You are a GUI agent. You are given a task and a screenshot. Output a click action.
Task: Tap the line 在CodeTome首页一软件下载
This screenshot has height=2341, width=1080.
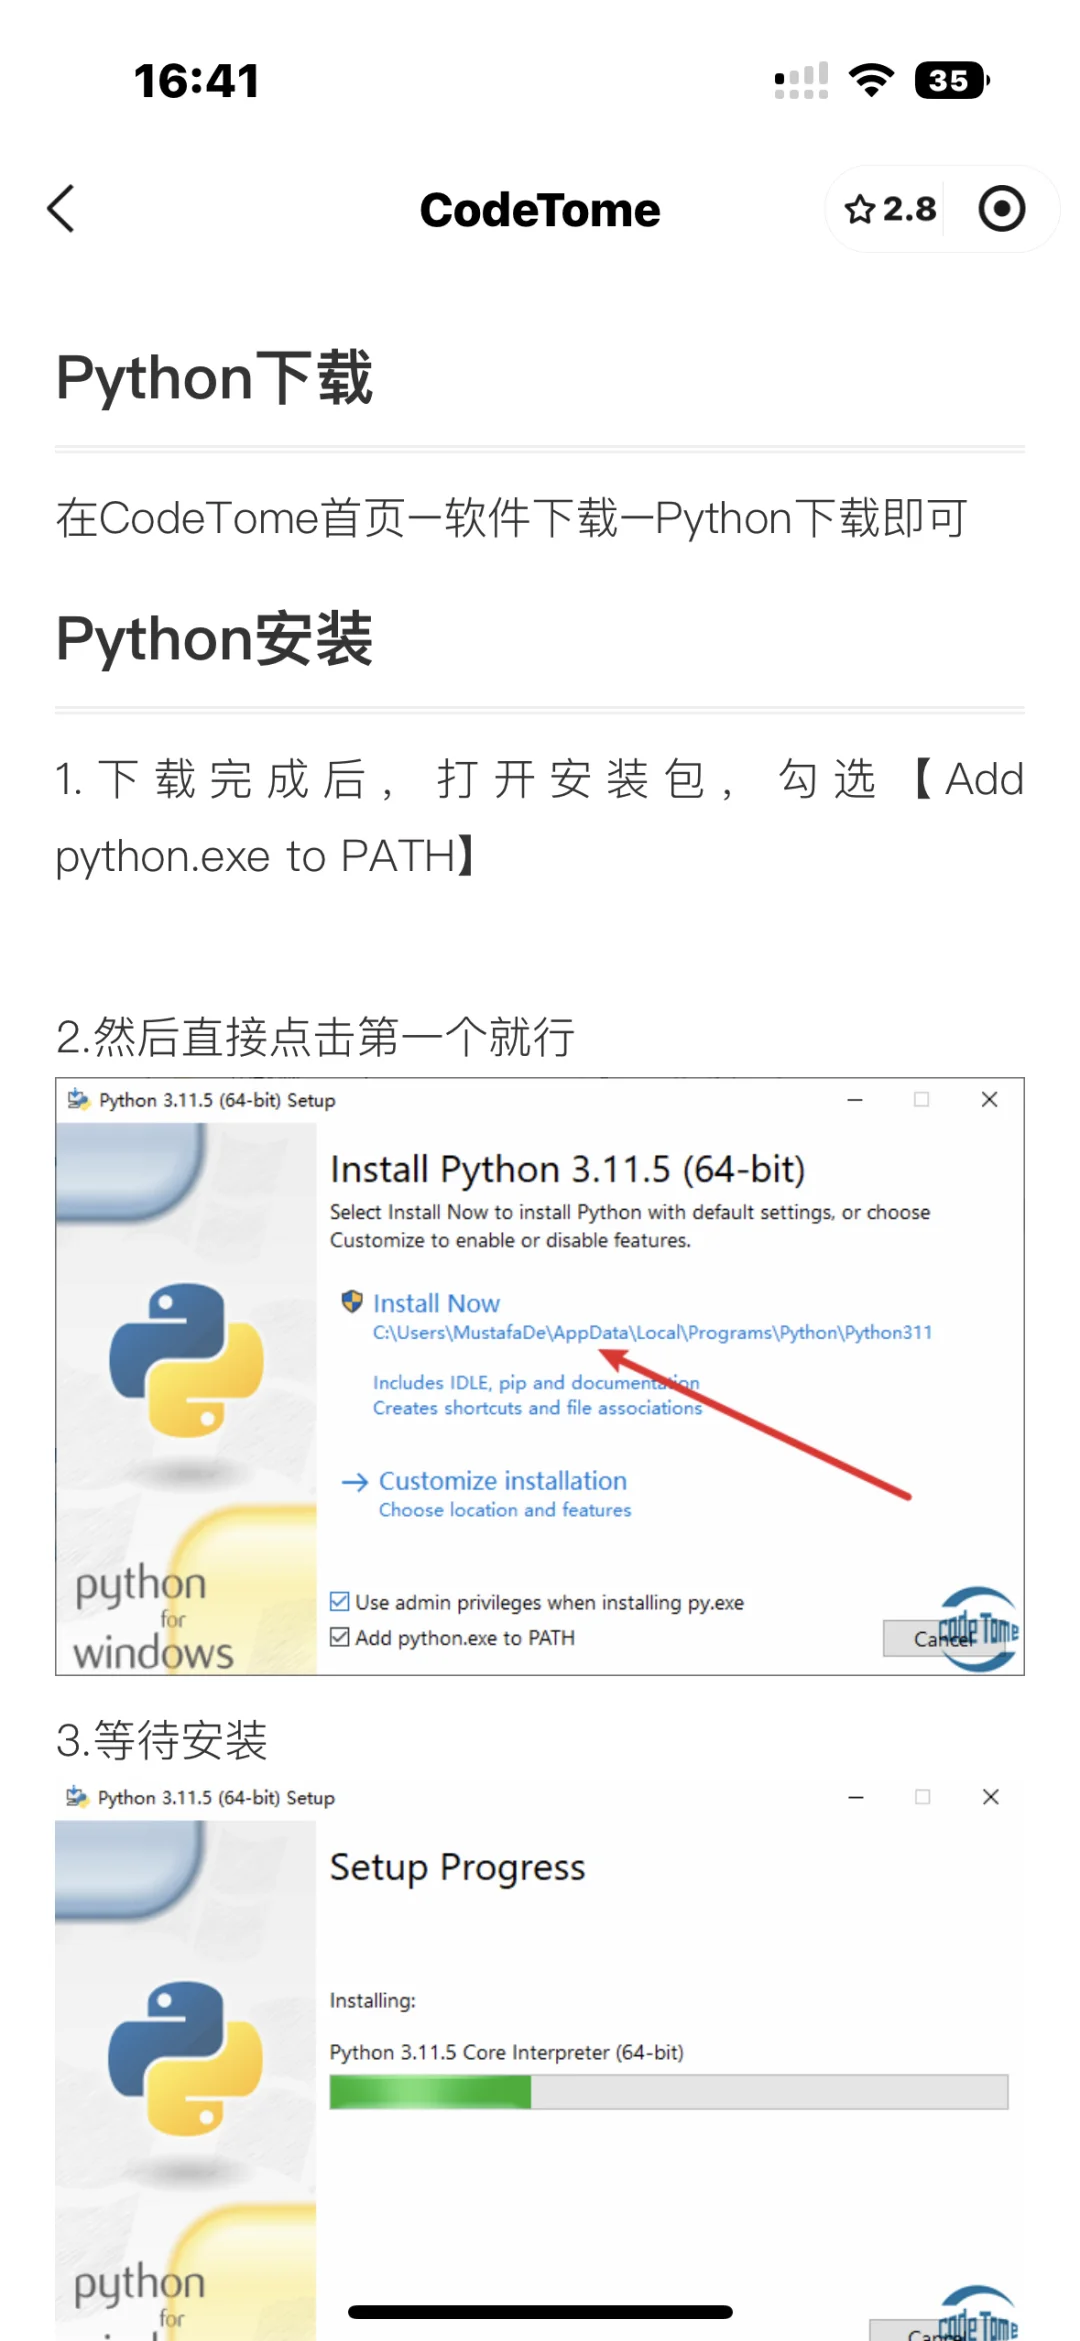pos(511,518)
